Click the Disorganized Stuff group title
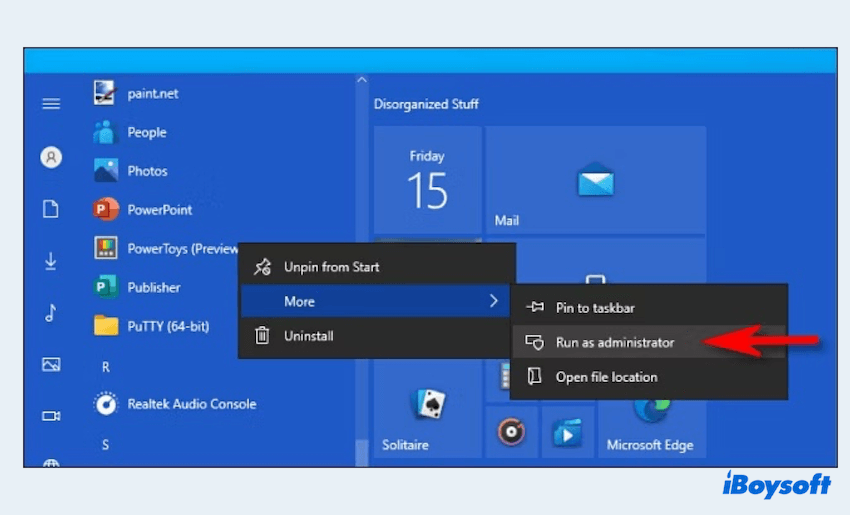The height and width of the screenshot is (515, 850). 426,104
